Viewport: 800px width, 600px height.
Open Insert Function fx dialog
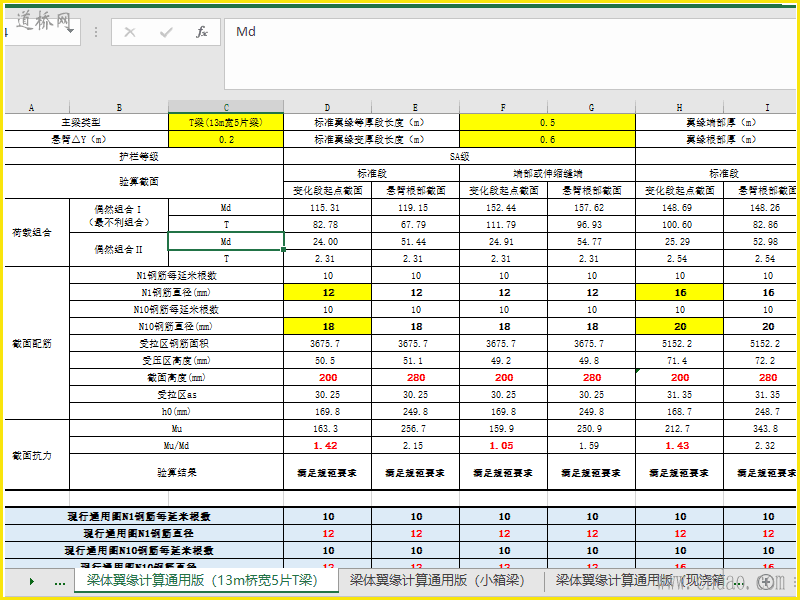[x=202, y=33]
